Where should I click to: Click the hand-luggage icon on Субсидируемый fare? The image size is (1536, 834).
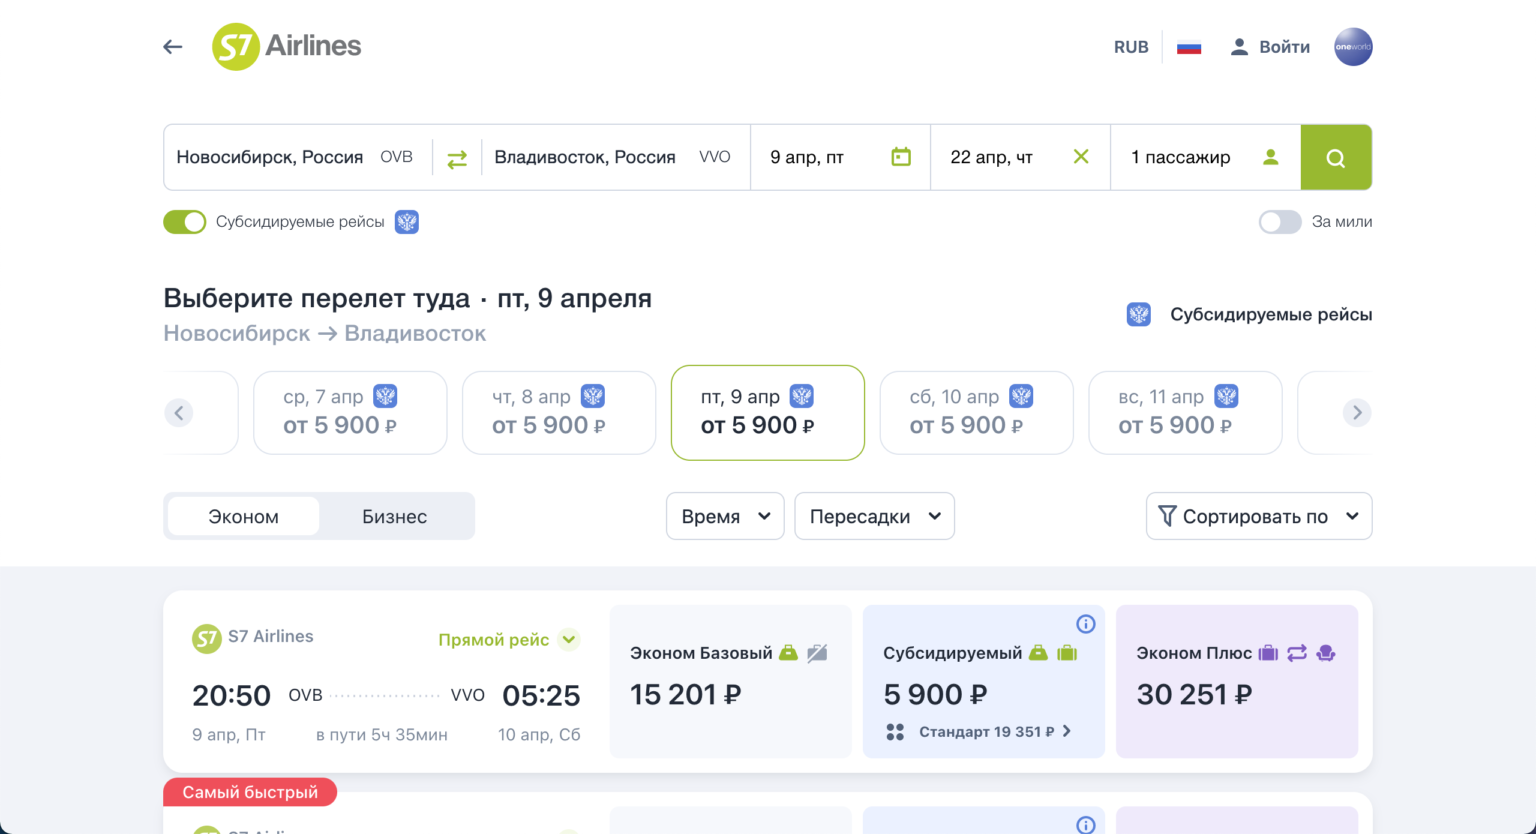coord(1038,653)
